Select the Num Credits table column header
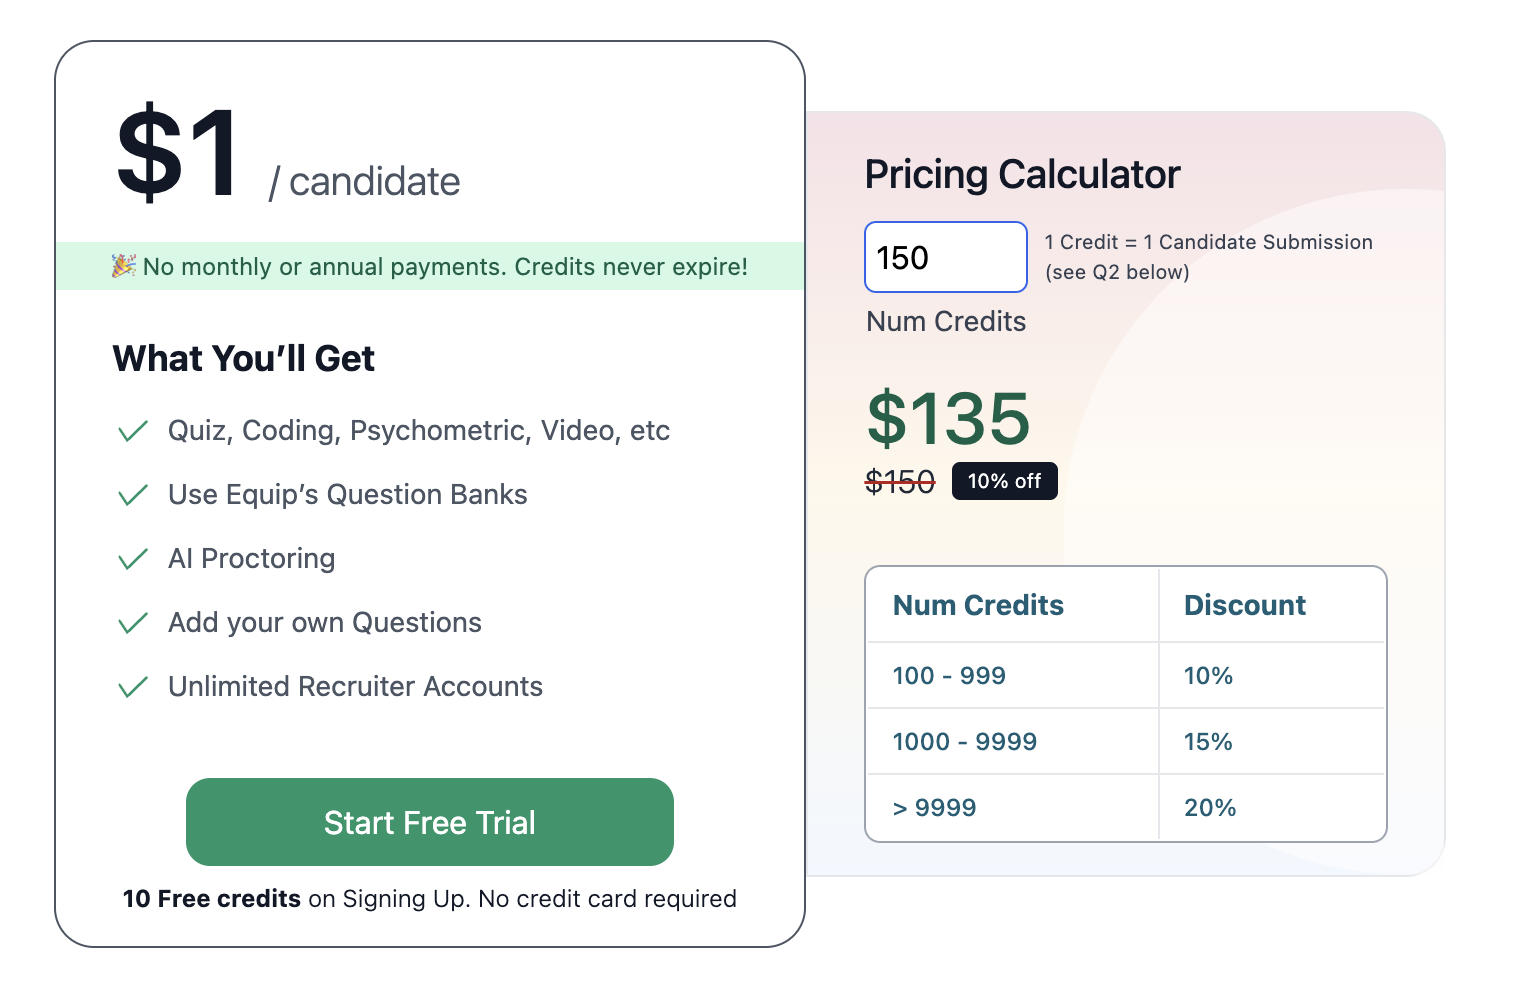The height and width of the screenshot is (986, 1516). pos(977,605)
